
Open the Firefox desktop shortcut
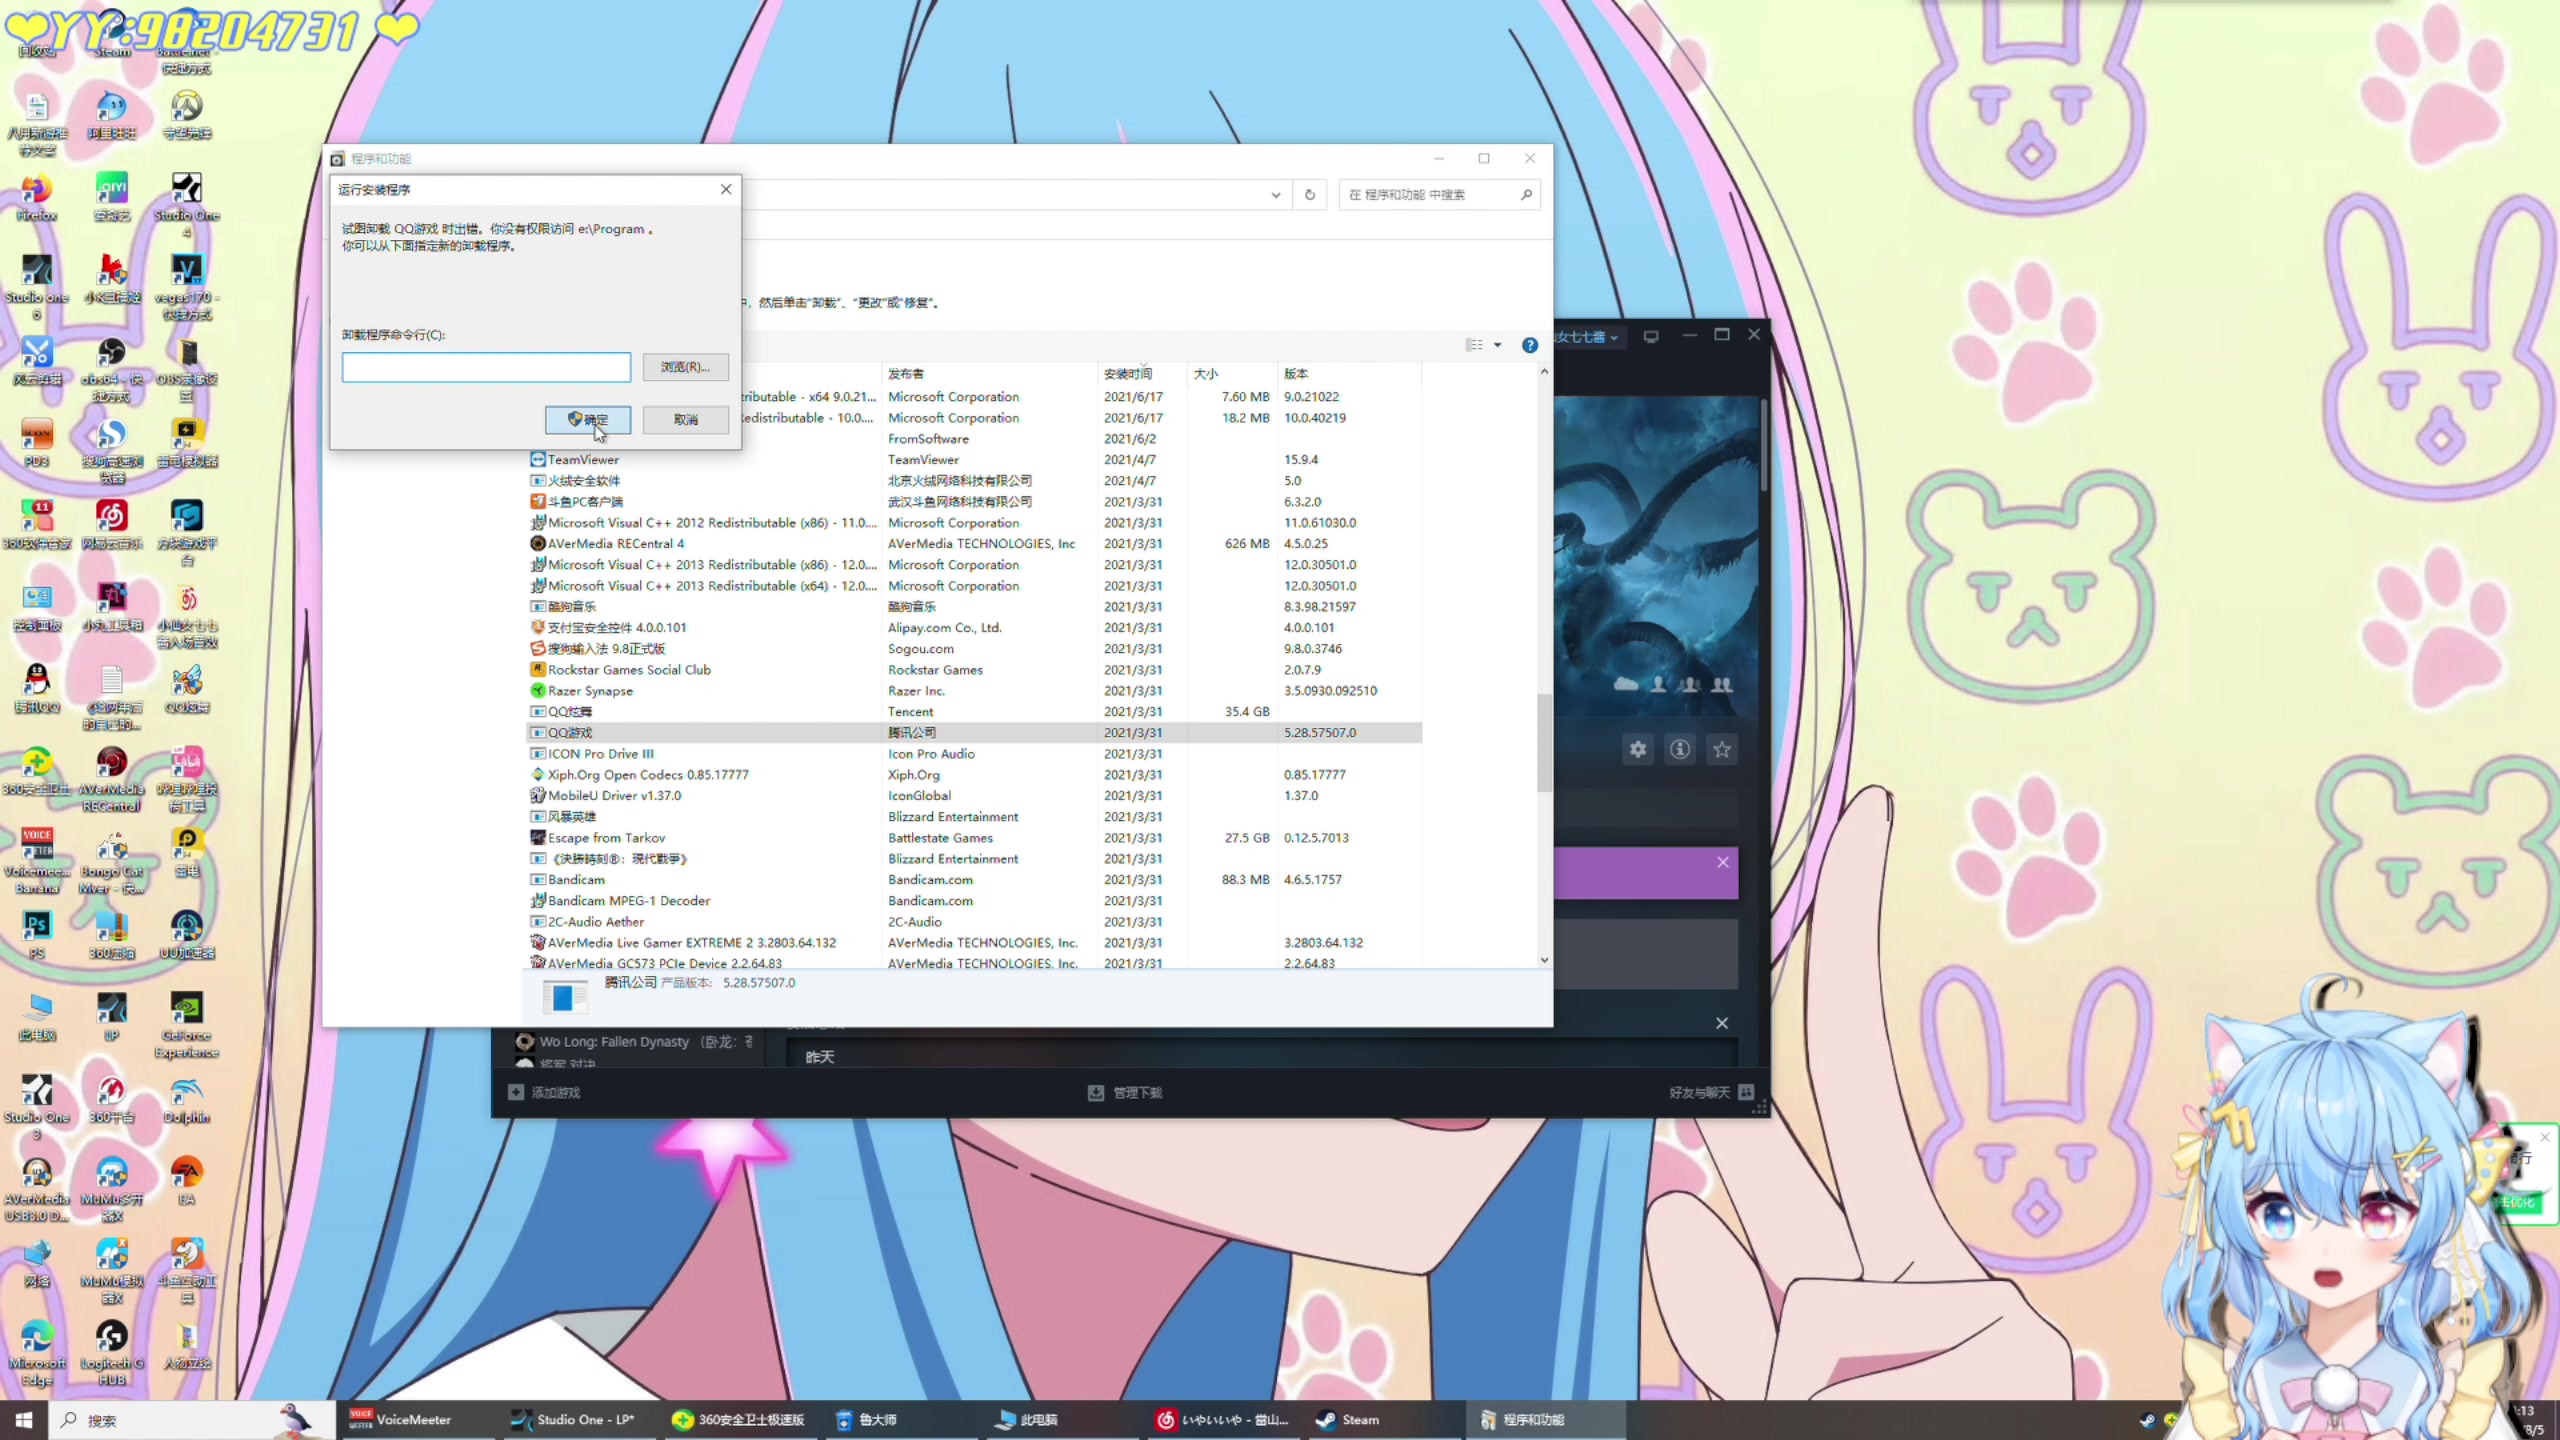[x=37, y=198]
